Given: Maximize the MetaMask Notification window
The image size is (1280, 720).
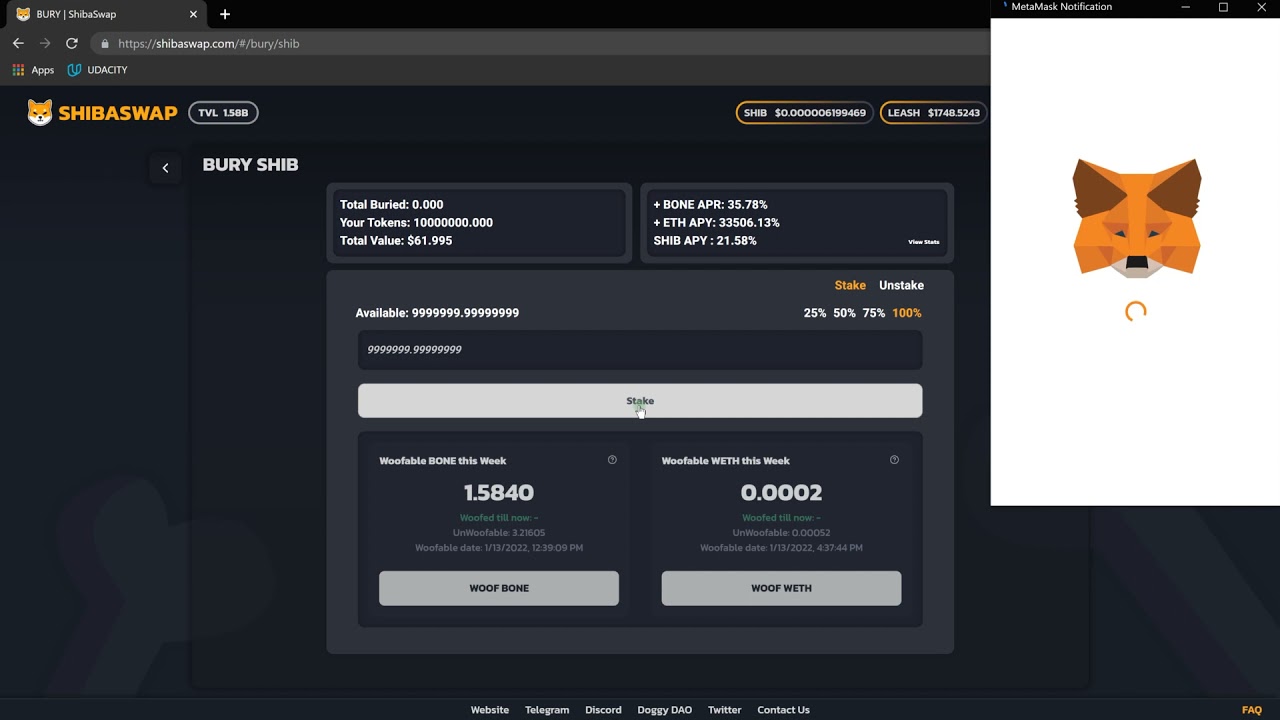Looking at the screenshot, I should click(1223, 7).
